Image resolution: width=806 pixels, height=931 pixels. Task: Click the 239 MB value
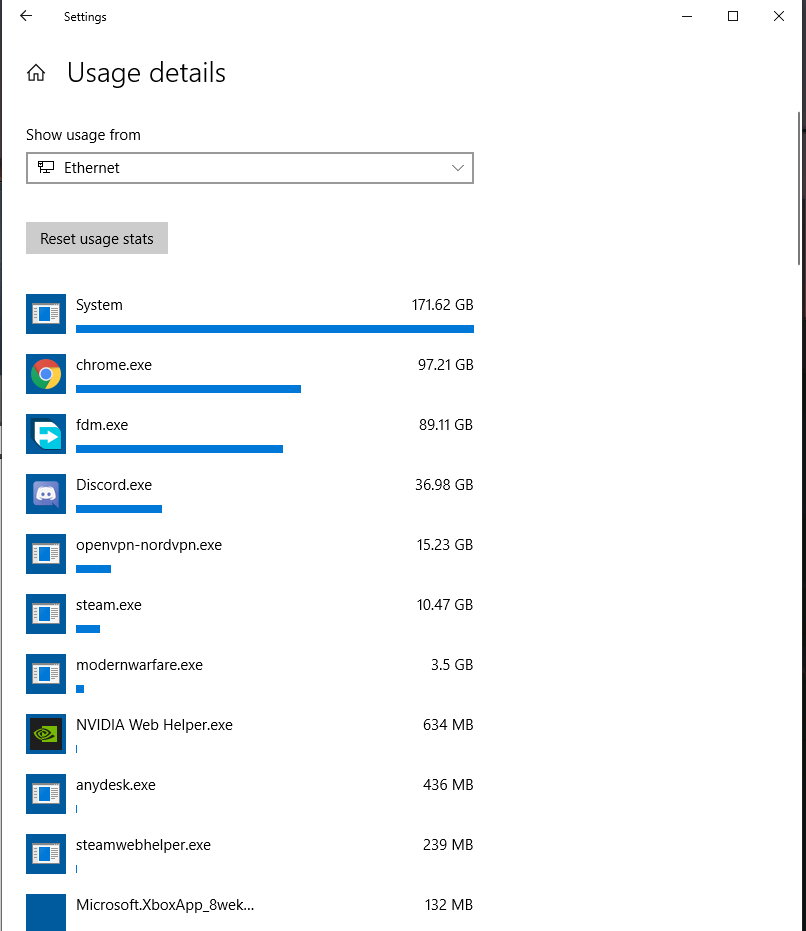pyautogui.click(x=448, y=844)
